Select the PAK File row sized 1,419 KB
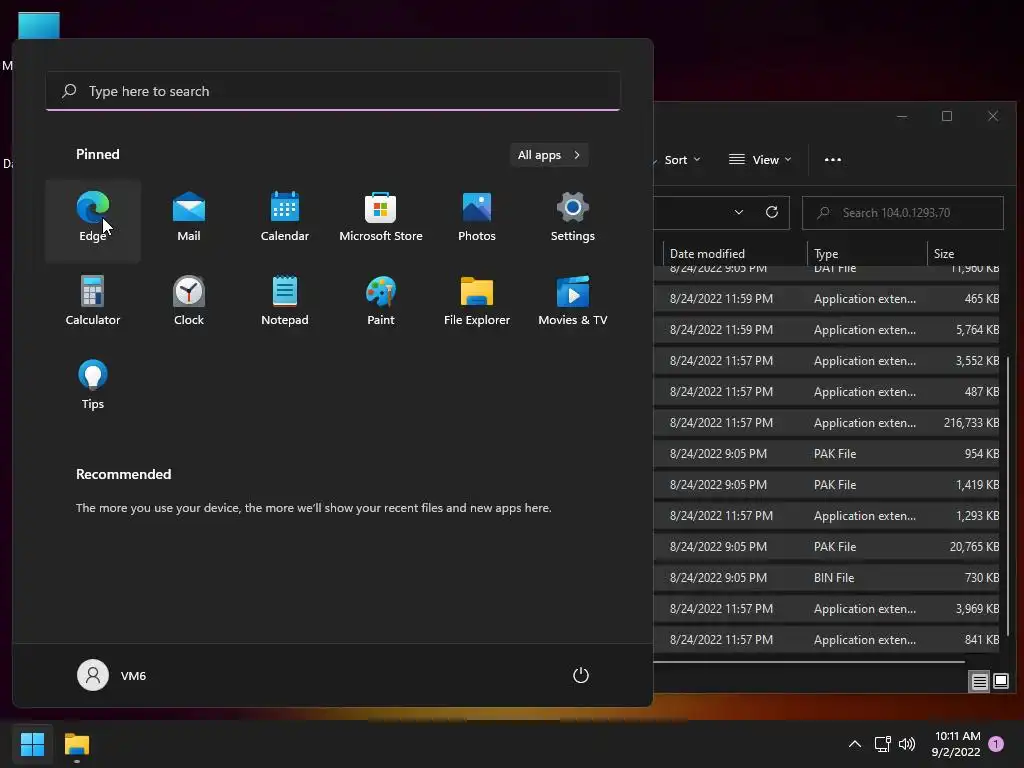 827,485
